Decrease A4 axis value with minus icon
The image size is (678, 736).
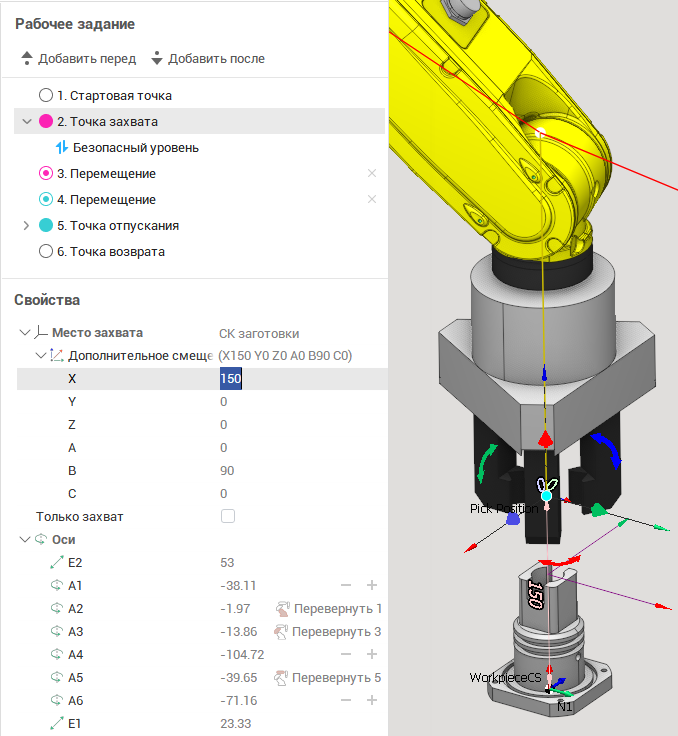click(346, 655)
